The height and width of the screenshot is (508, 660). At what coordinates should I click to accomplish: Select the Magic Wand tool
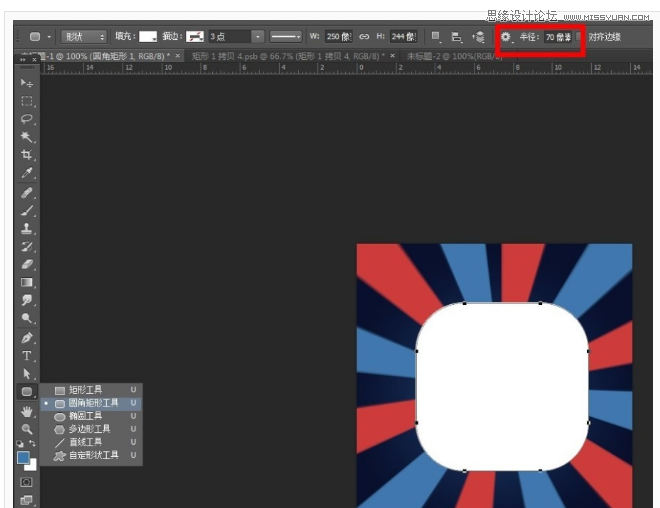click(x=27, y=136)
